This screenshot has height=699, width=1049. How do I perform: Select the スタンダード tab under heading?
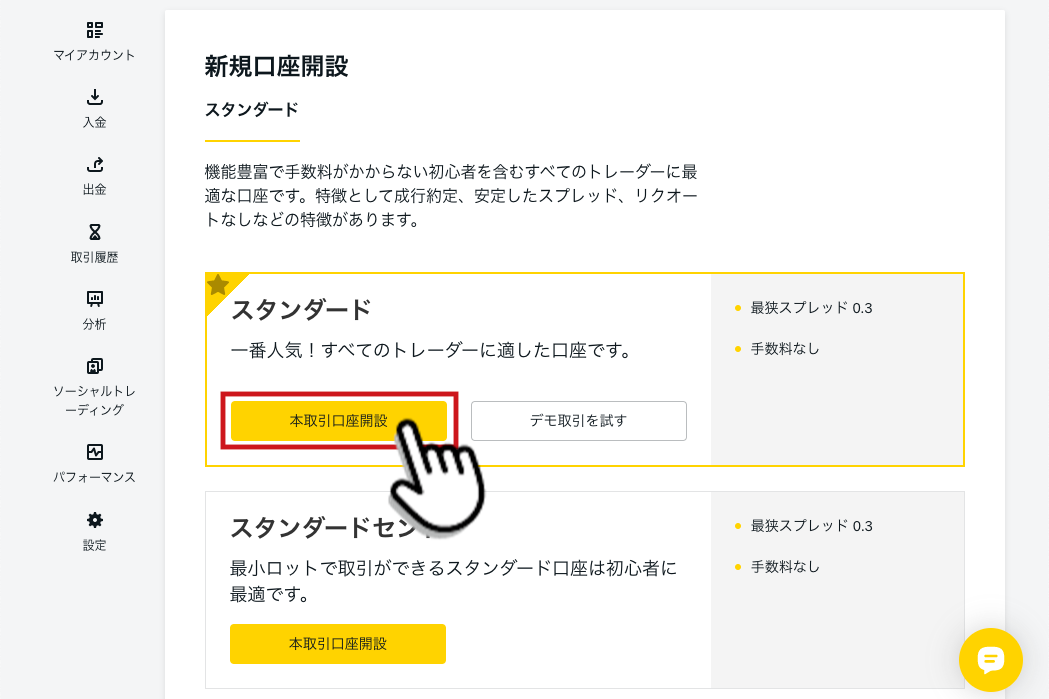(252, 110)
